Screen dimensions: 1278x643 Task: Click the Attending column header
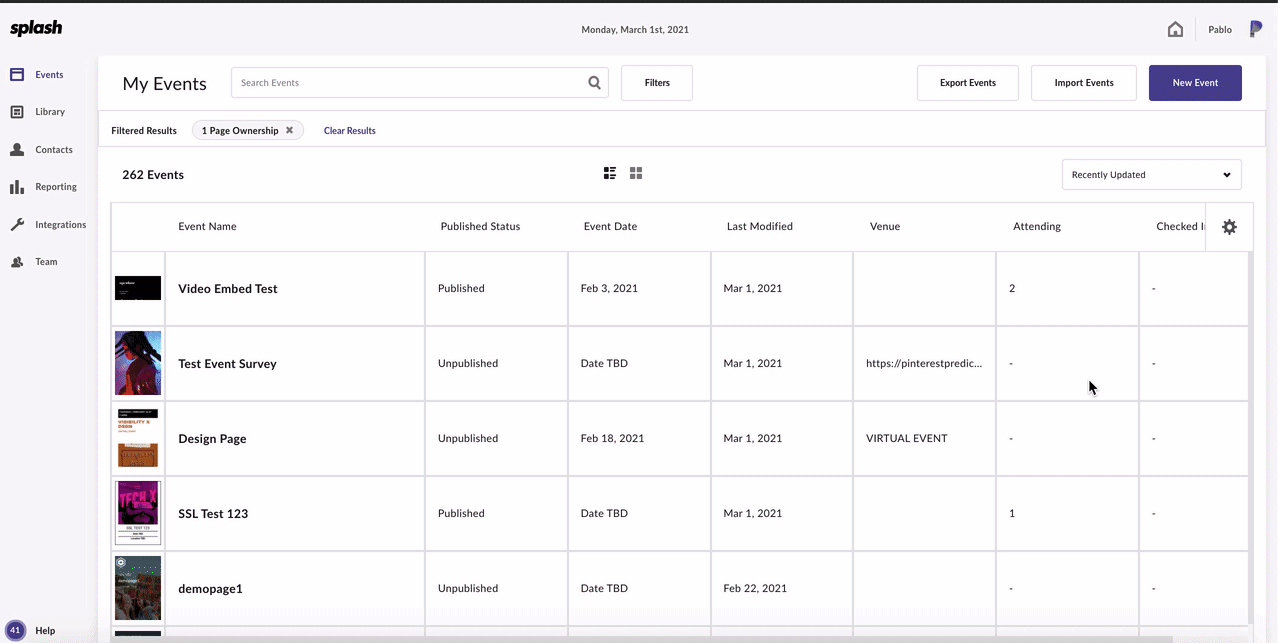[1037, 227]
